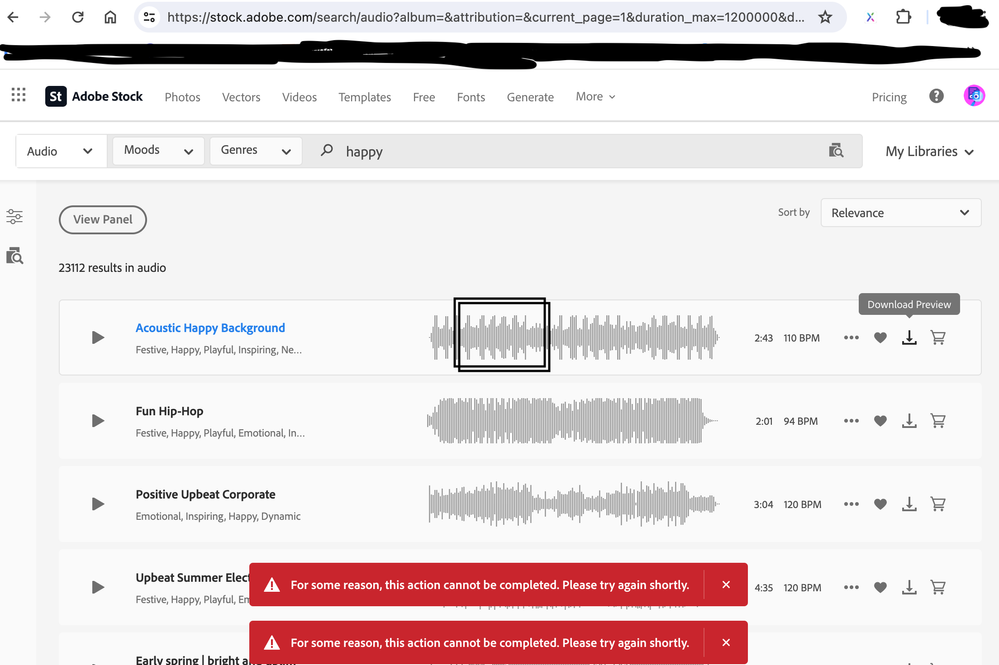Like the Fun Hip-Hop track
This screenshot has width=999, height=665.
point(880,421)
